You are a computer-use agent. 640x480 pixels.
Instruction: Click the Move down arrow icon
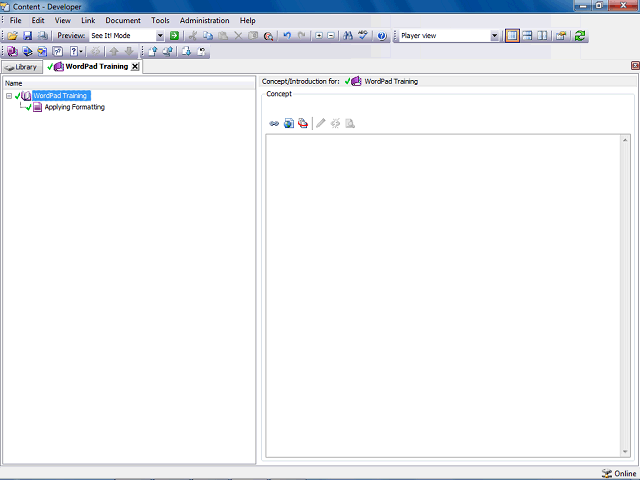[x=129, y=51]
